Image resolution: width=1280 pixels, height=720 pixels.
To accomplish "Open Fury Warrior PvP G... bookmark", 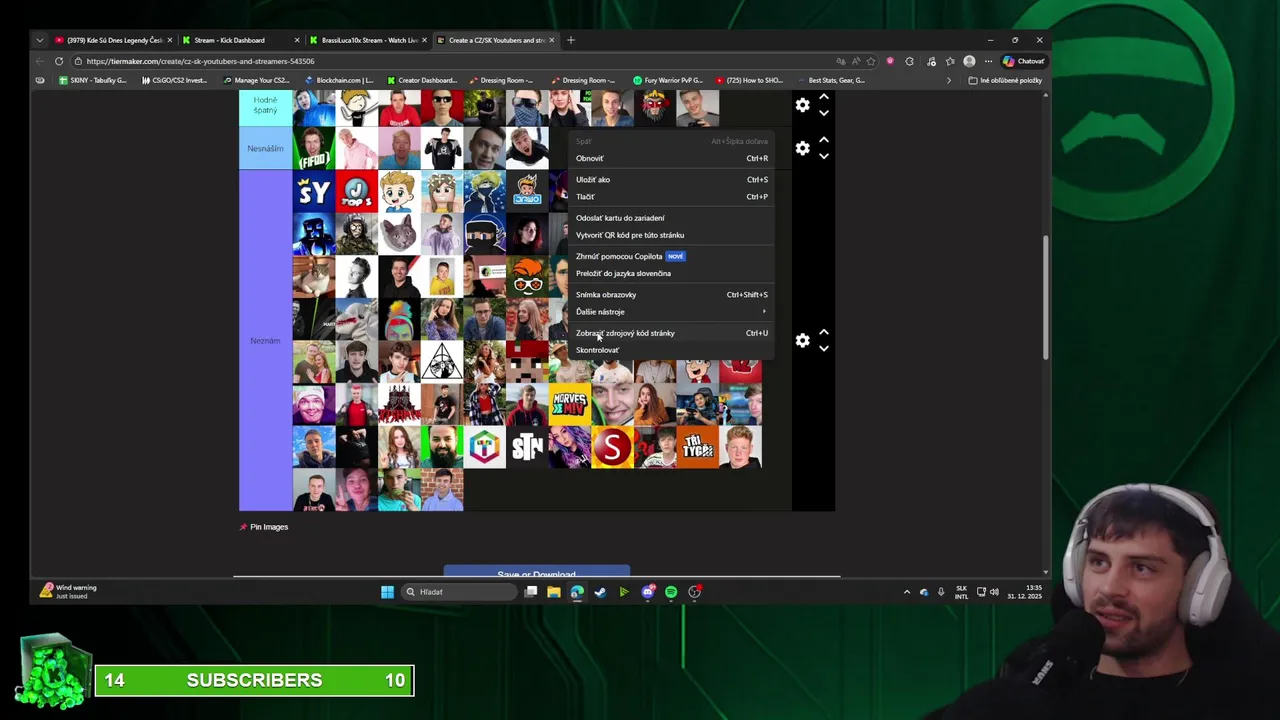I will tap(668, 80).
